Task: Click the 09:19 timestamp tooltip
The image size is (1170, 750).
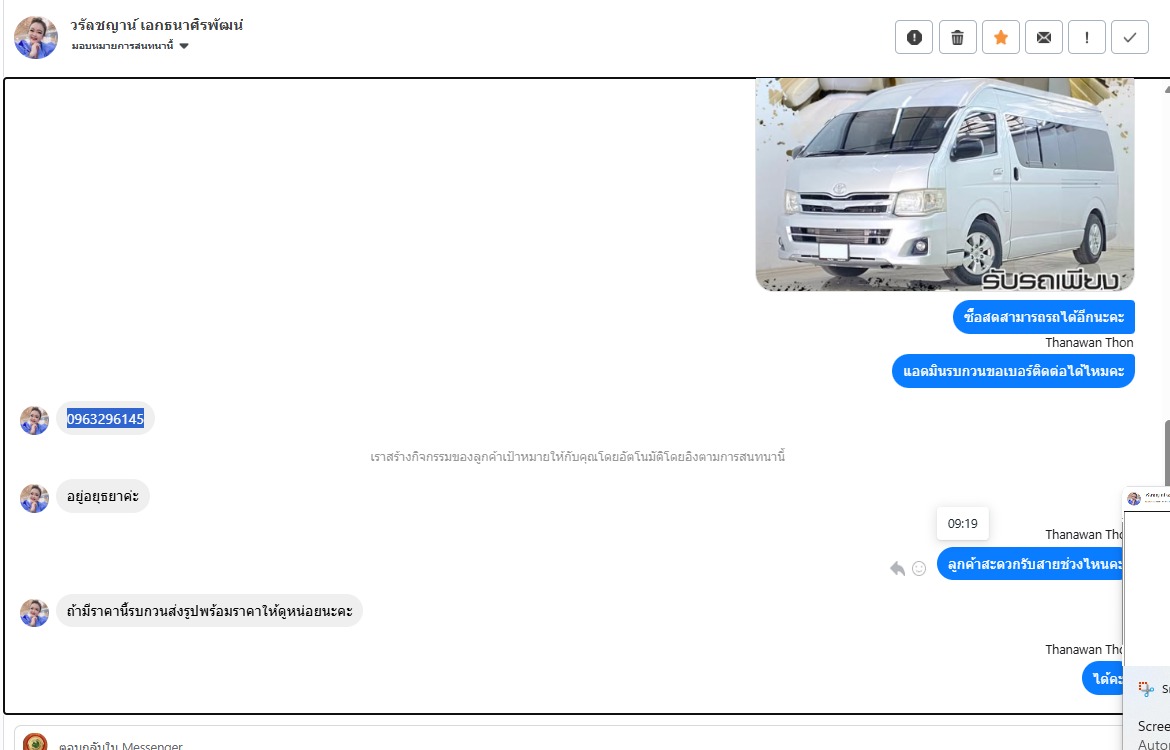Action: 963,524
